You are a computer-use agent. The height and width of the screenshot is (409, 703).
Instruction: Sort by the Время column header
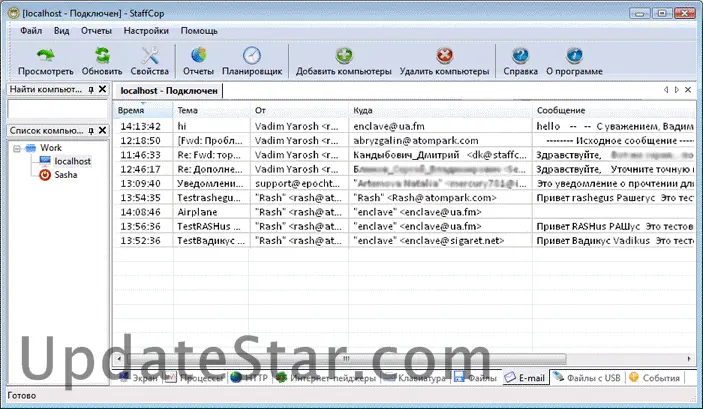tap(143, 110)
